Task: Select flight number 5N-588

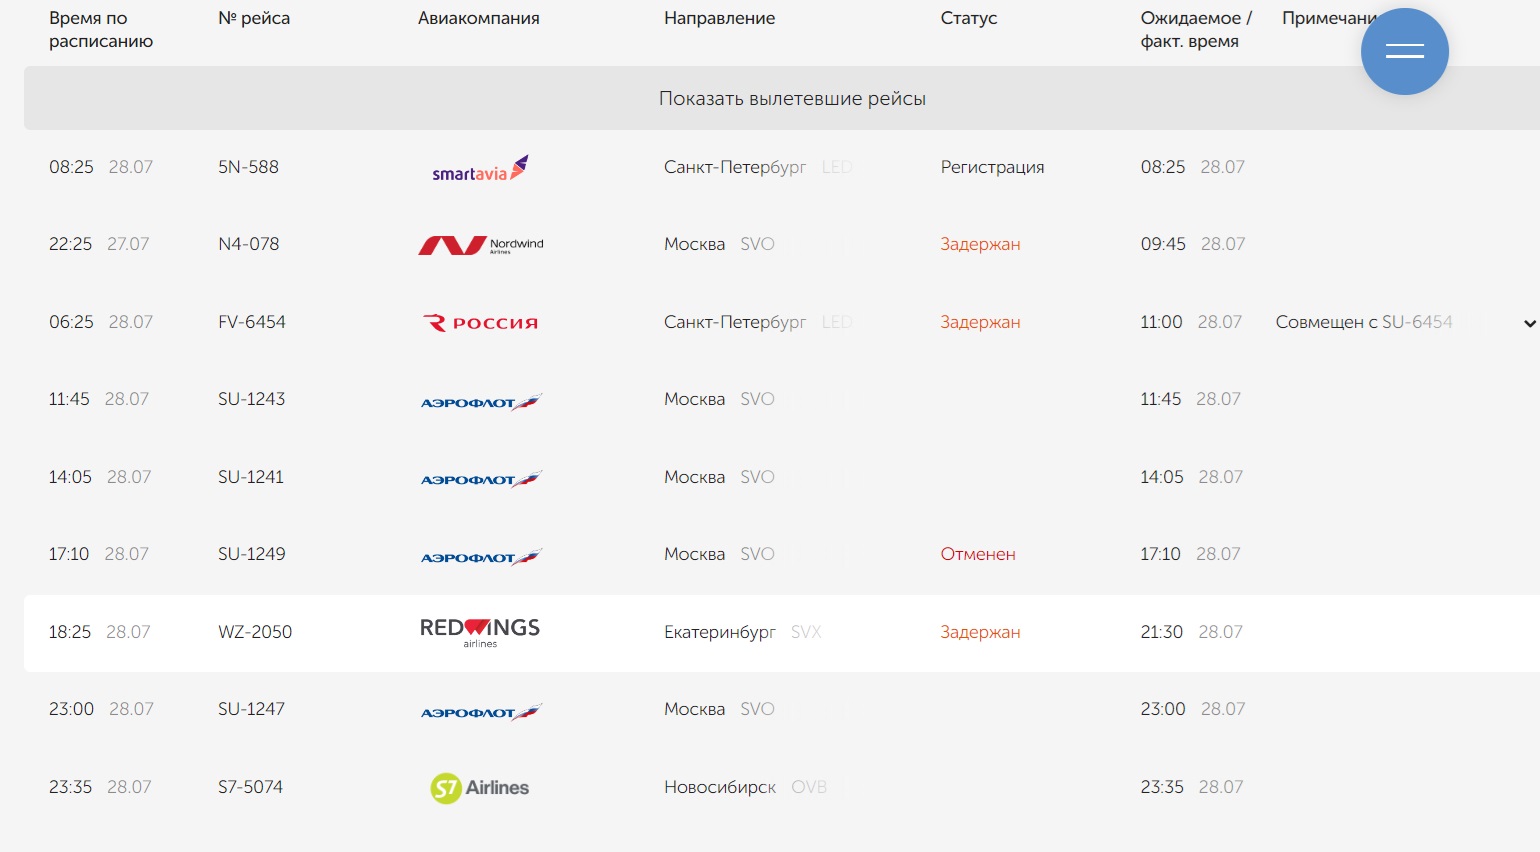Action: pos(248,167)
